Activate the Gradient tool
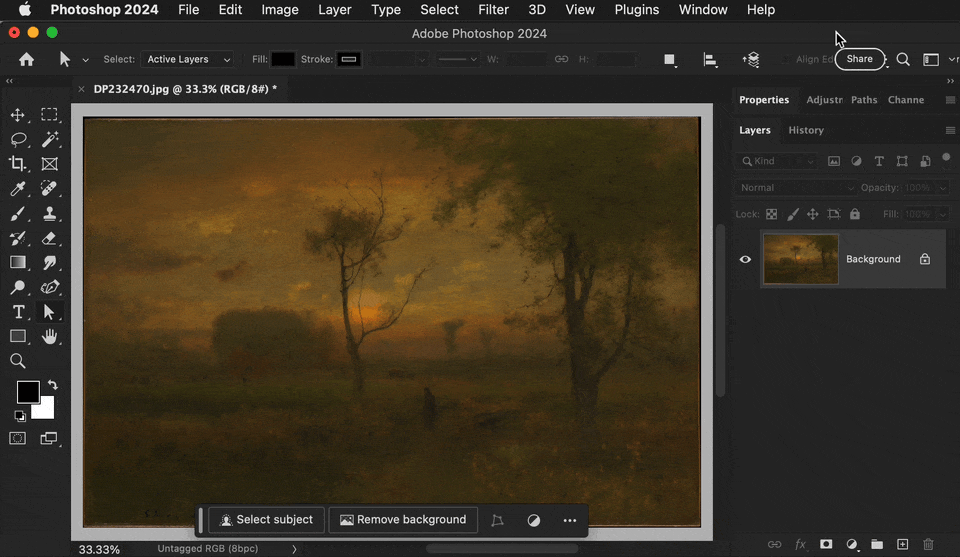 (18, 263)
